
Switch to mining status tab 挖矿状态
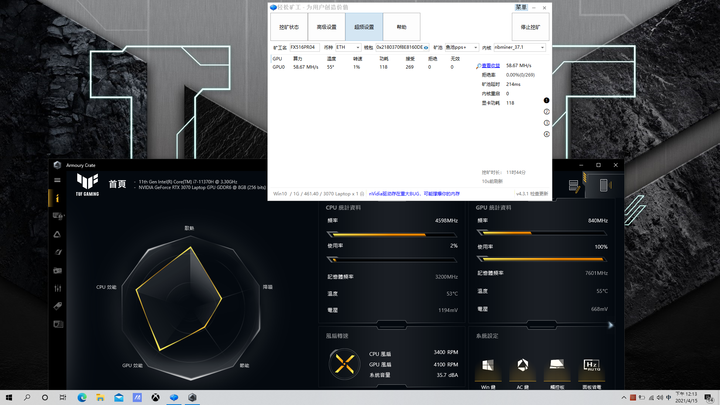(x=289, y=27)
